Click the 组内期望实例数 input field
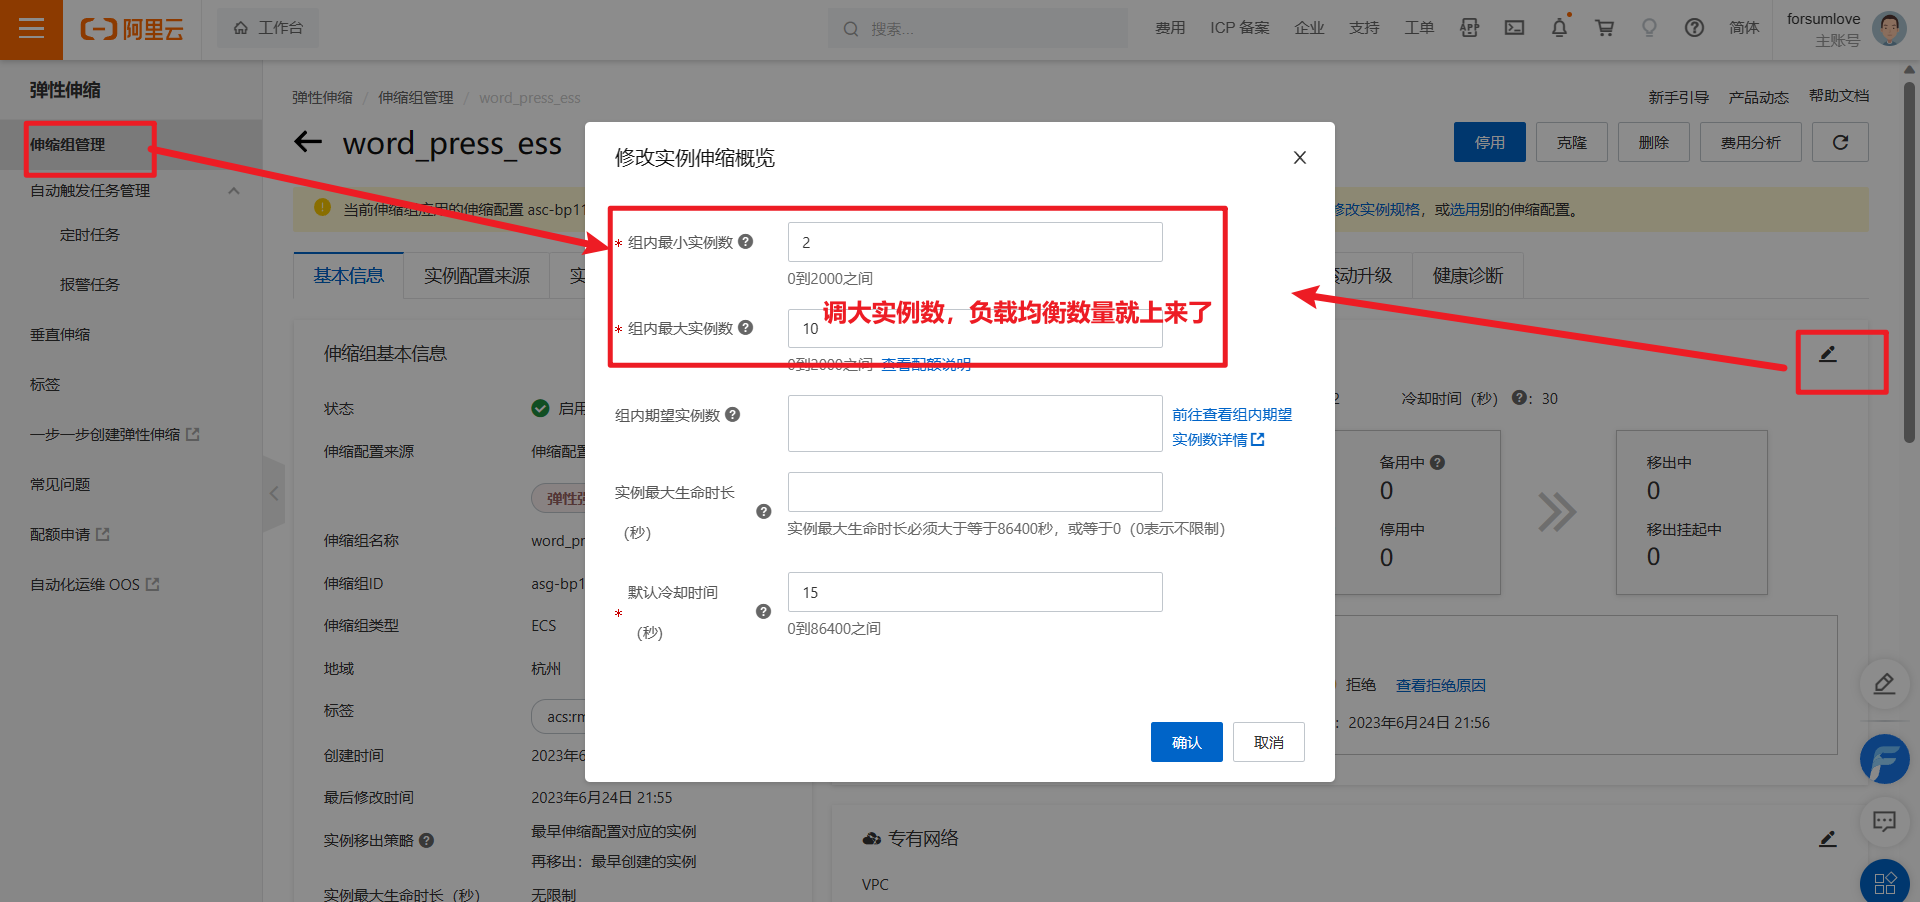 [x=974, y=423]
